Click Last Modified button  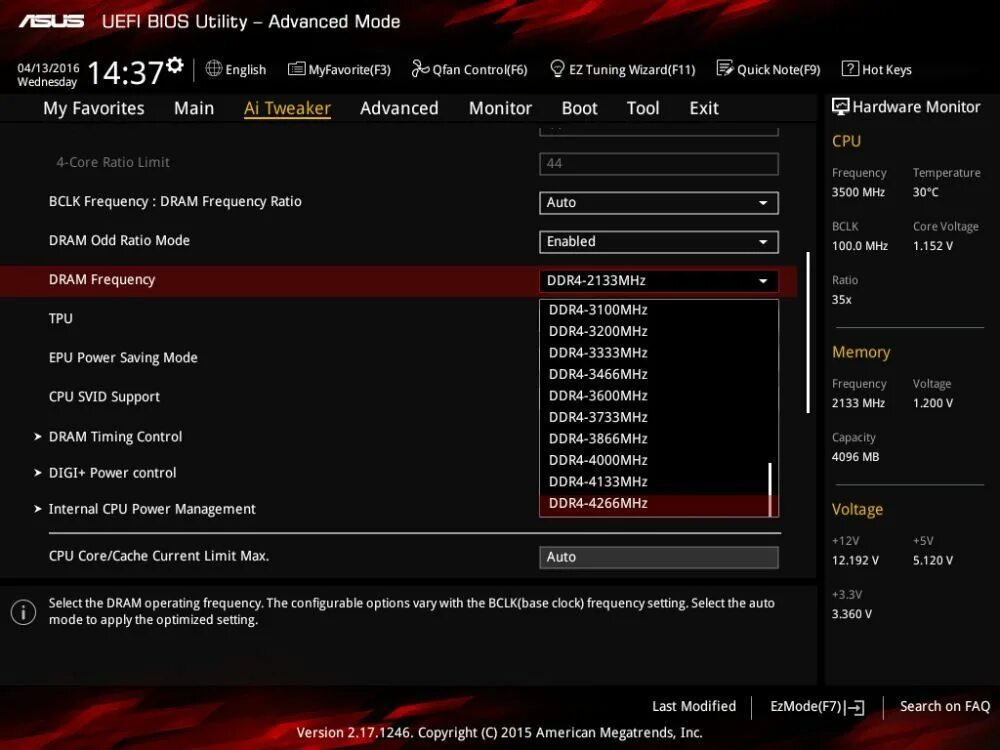694,707
